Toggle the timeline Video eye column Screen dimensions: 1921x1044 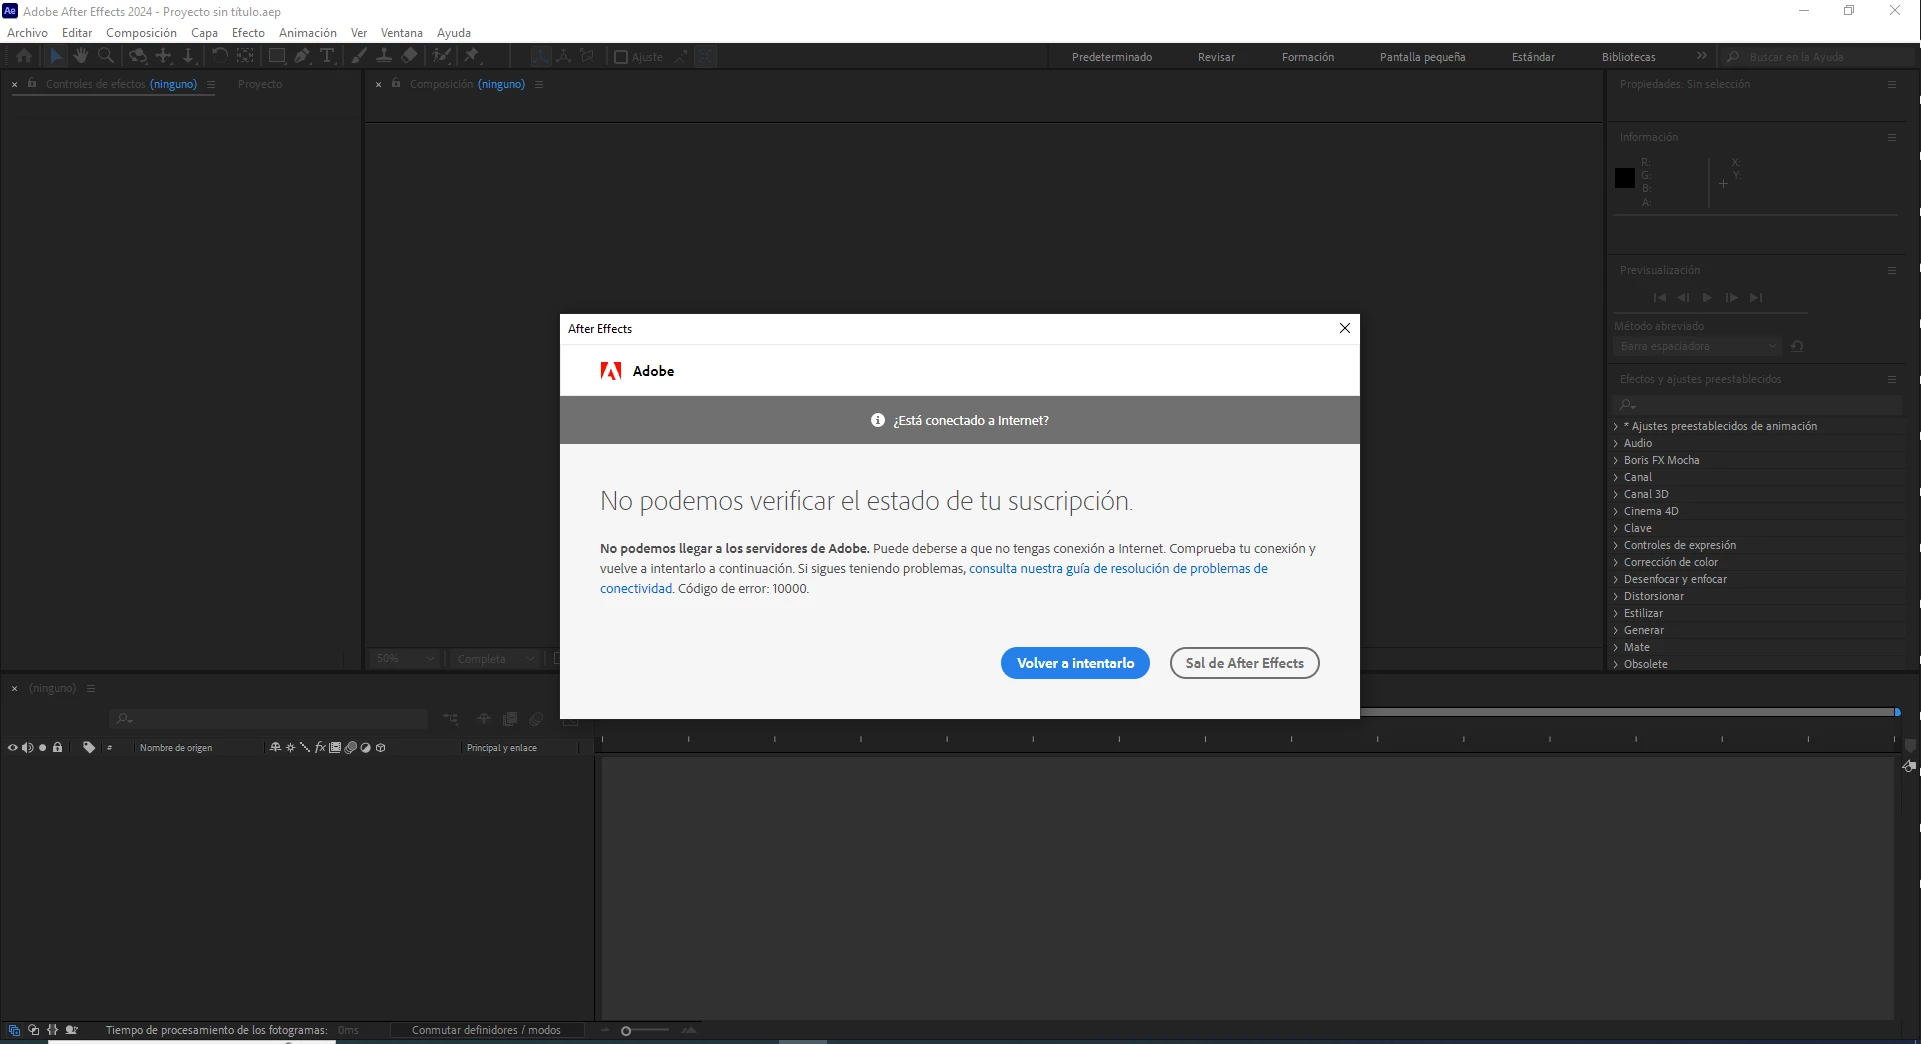click(12, 747)
